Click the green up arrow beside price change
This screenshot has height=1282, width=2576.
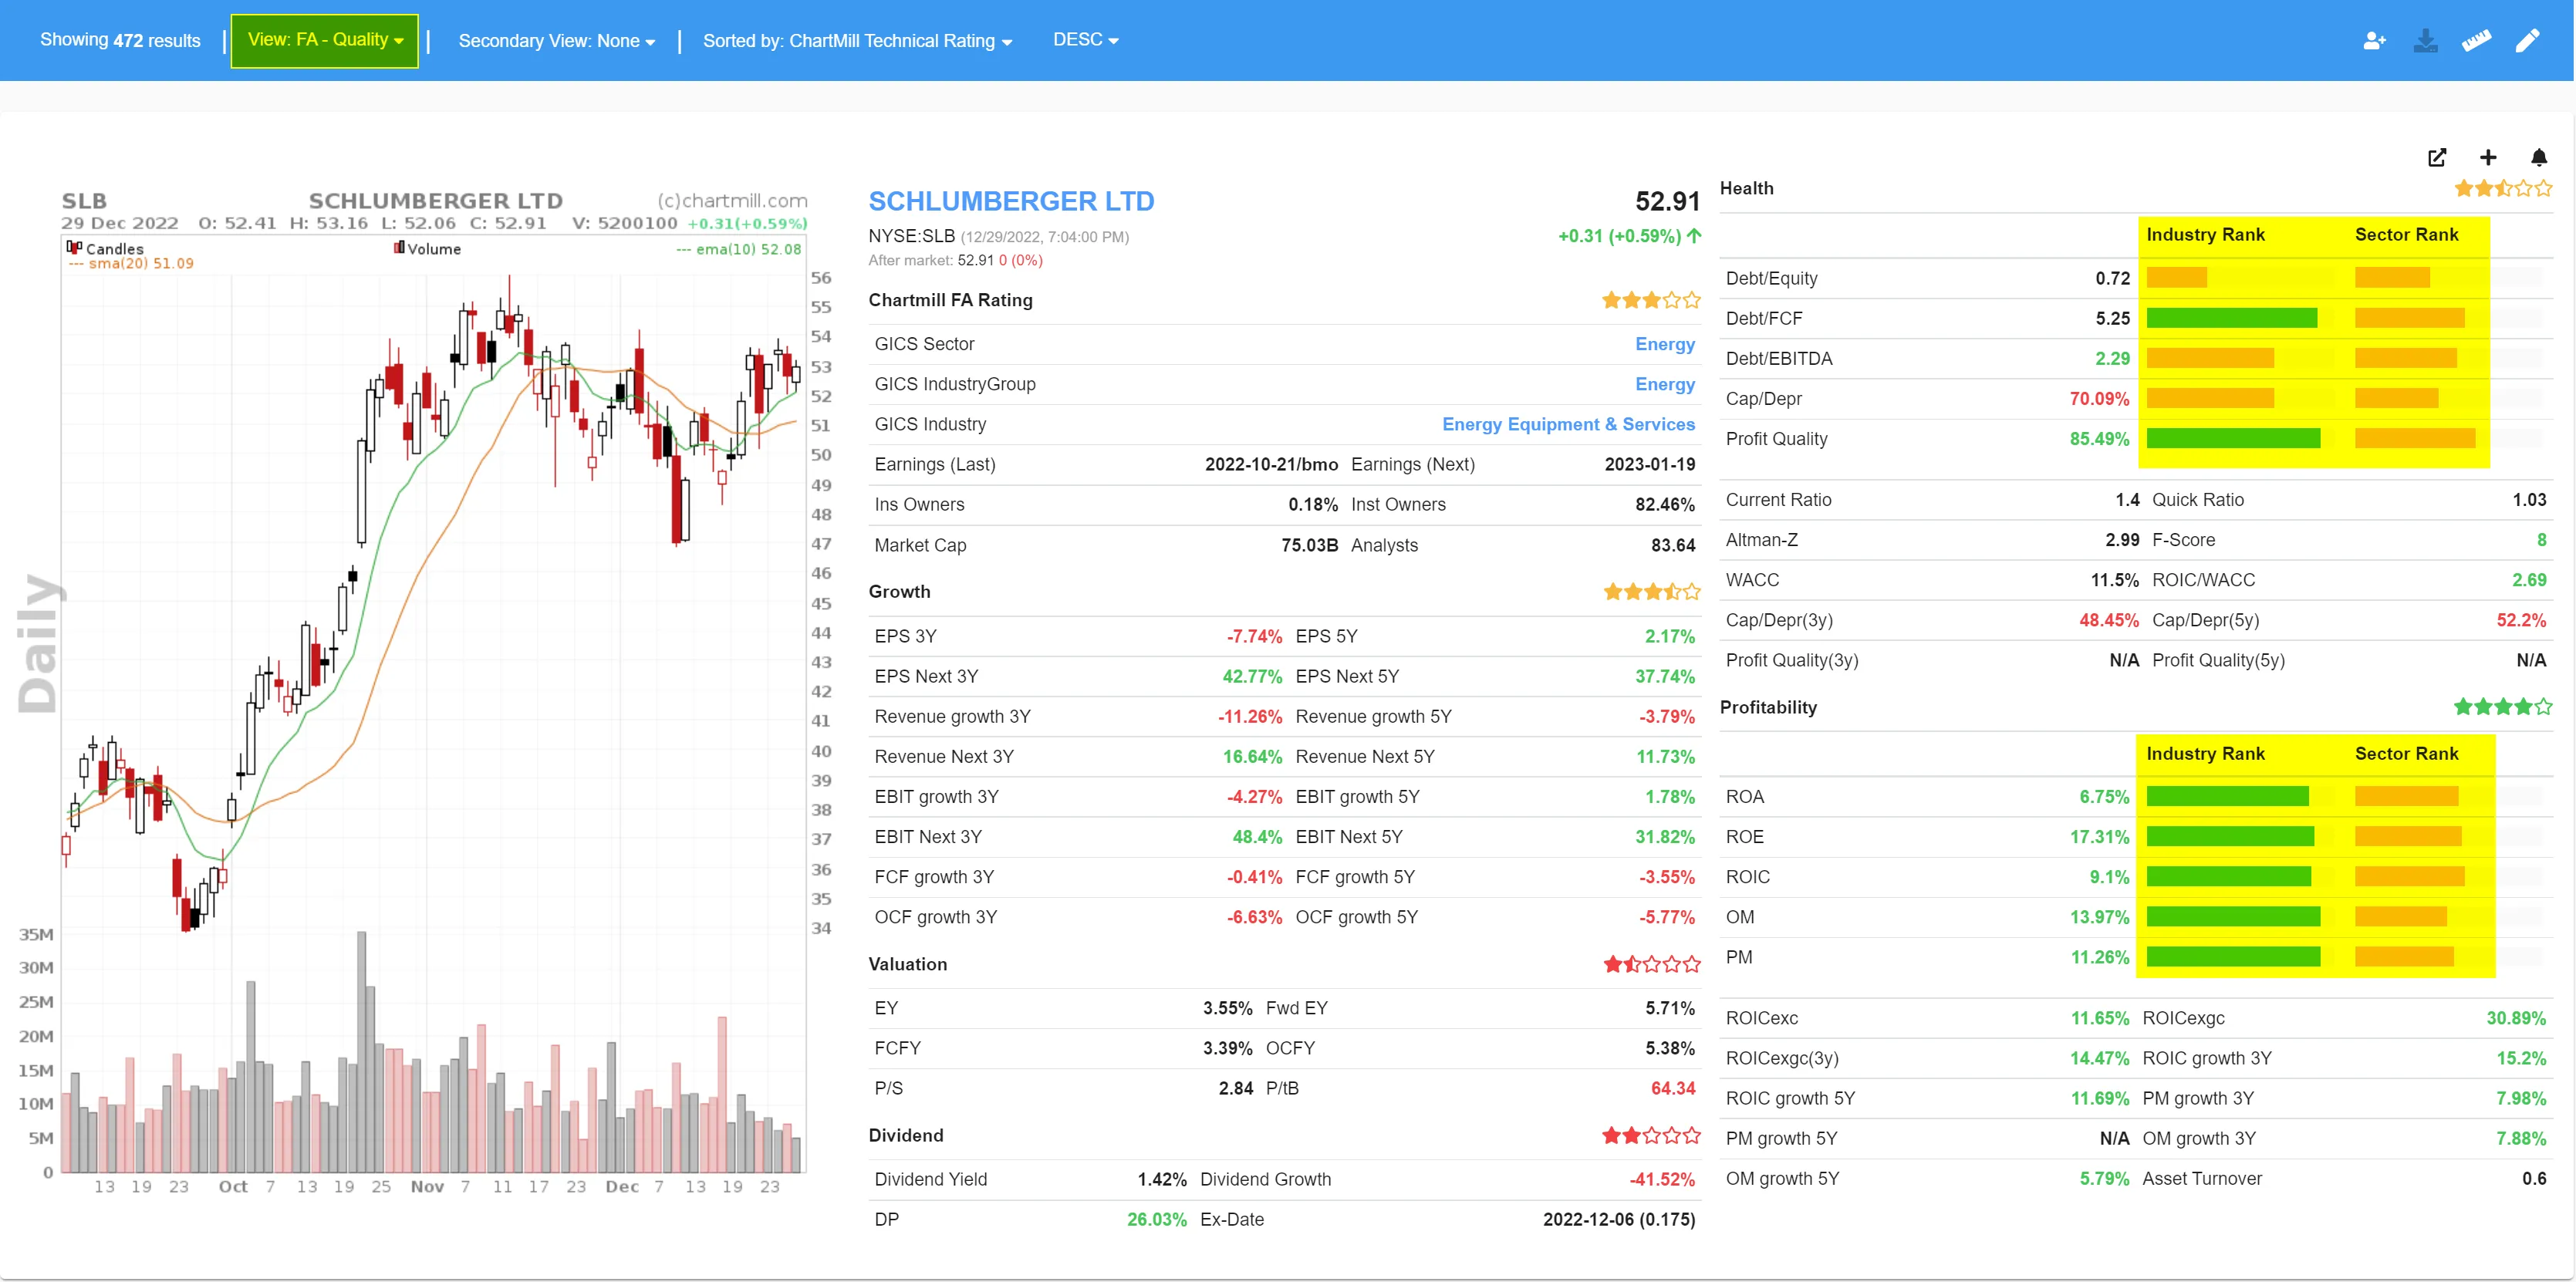point(1693,236)
